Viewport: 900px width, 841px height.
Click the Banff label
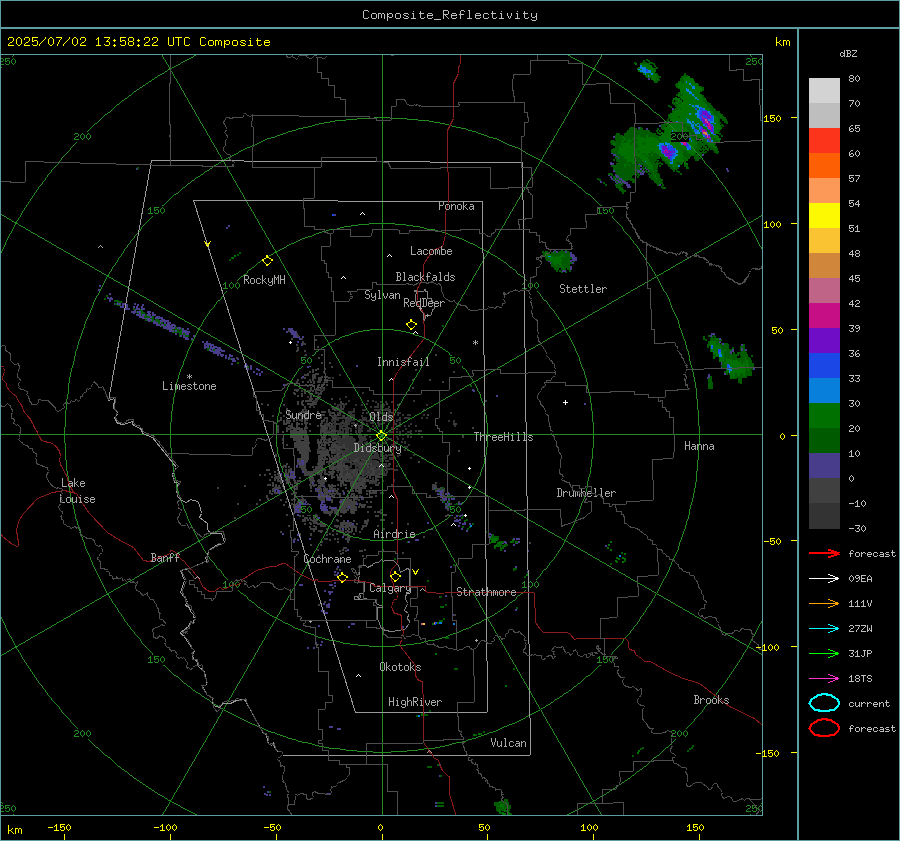165,557
